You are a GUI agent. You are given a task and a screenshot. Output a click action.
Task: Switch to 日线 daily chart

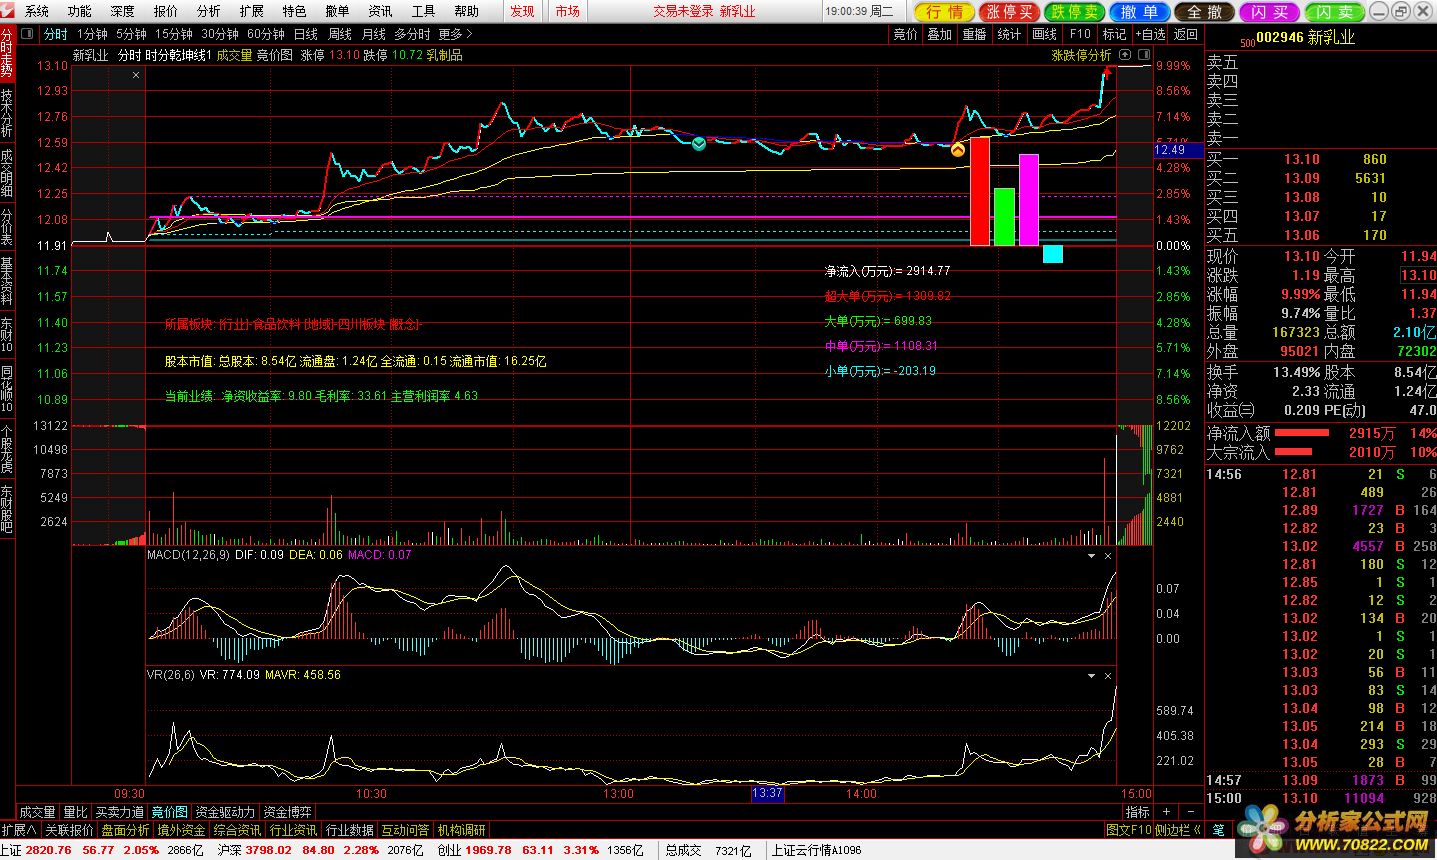point(305,34)
